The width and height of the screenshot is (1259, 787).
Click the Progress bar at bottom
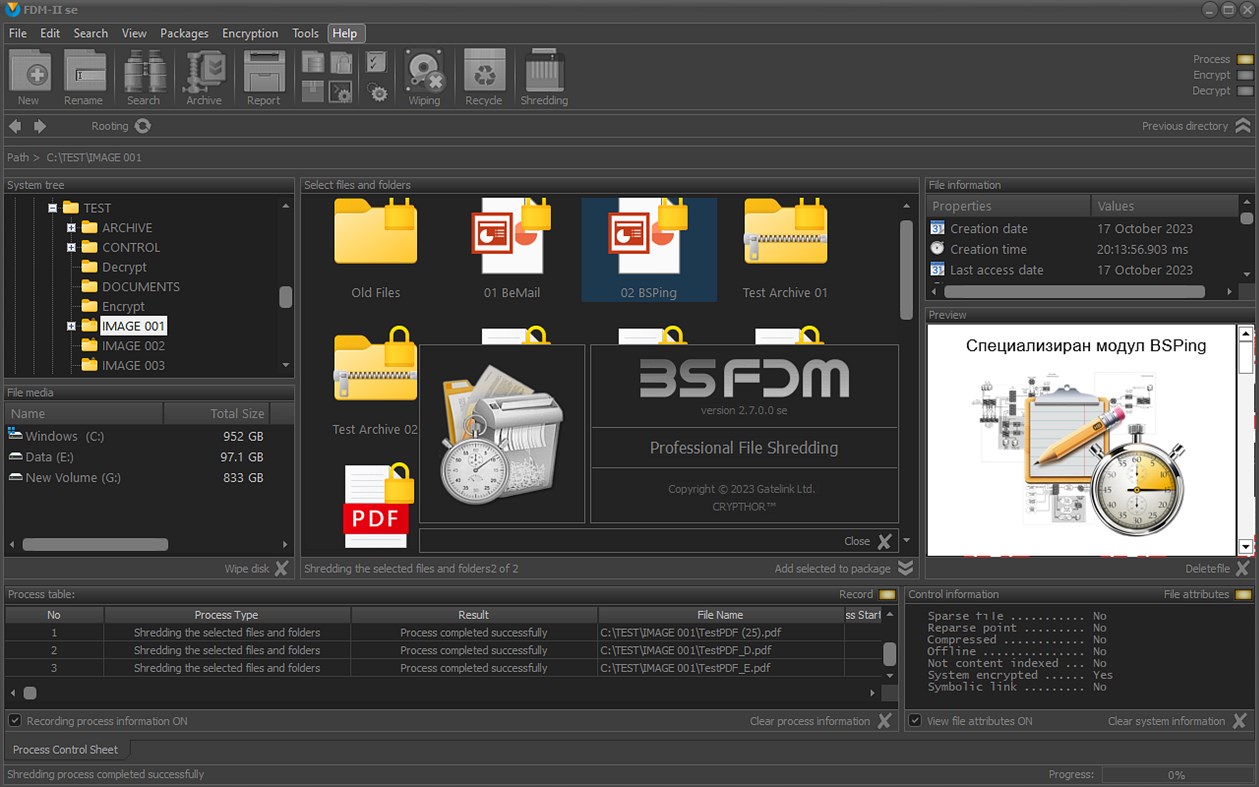pyautogui.click(x=1177, y=774)
